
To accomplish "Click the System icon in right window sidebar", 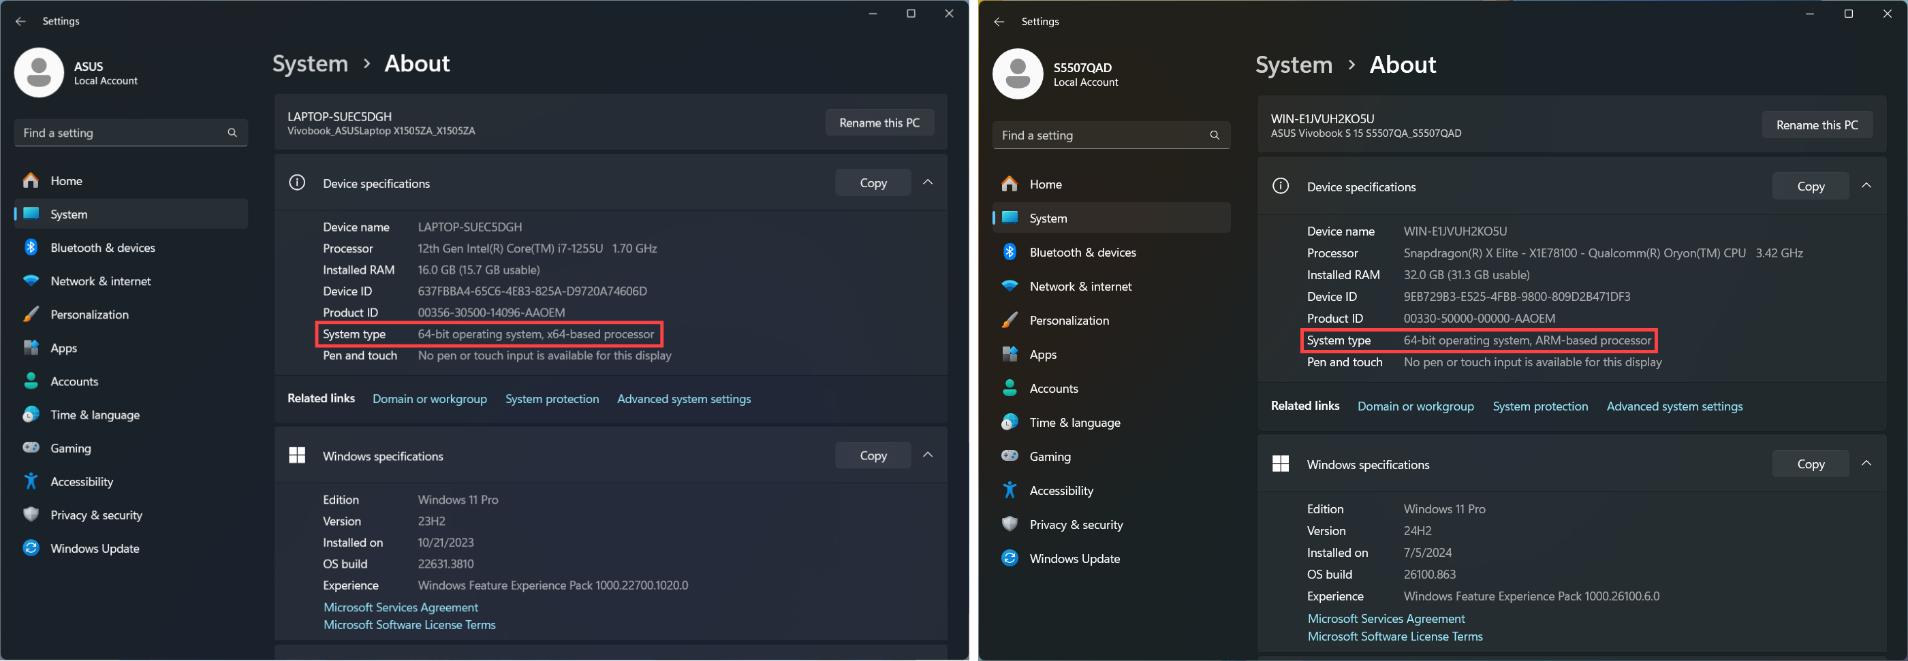I will coord(1009,218).
